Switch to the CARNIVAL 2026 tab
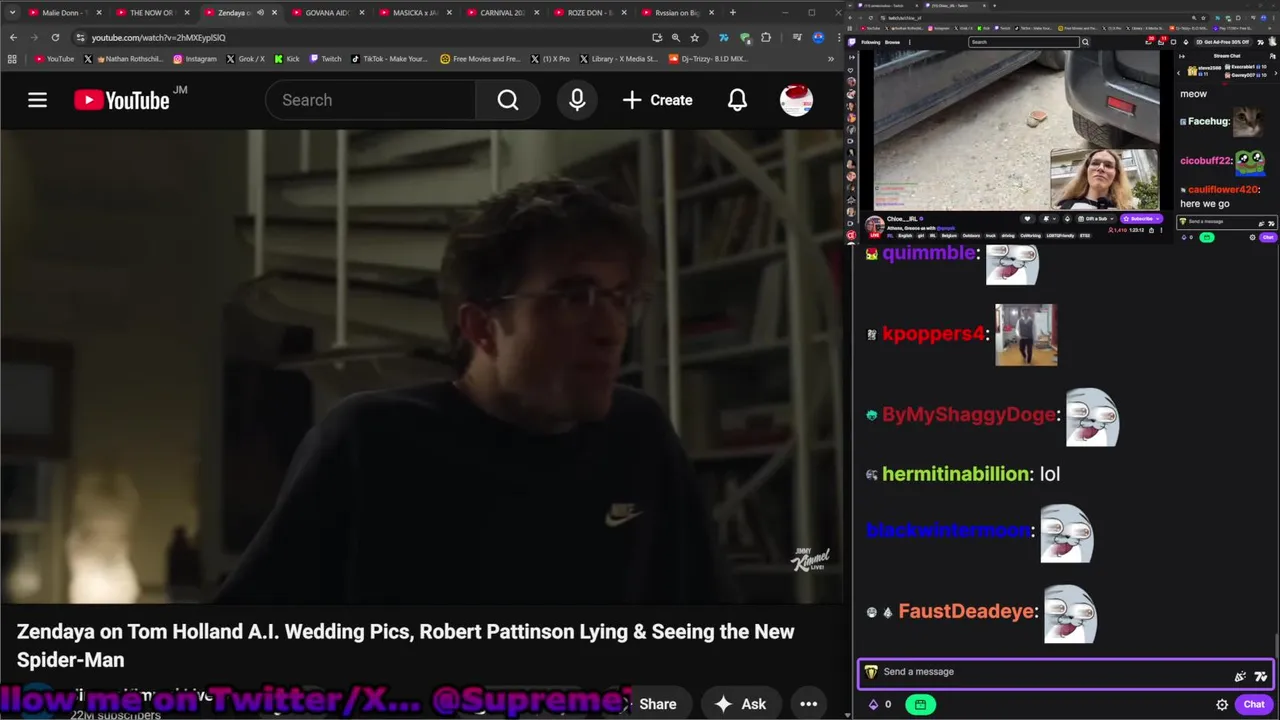The height and width of the screenshot is (720, 1280). pos(502,13)
